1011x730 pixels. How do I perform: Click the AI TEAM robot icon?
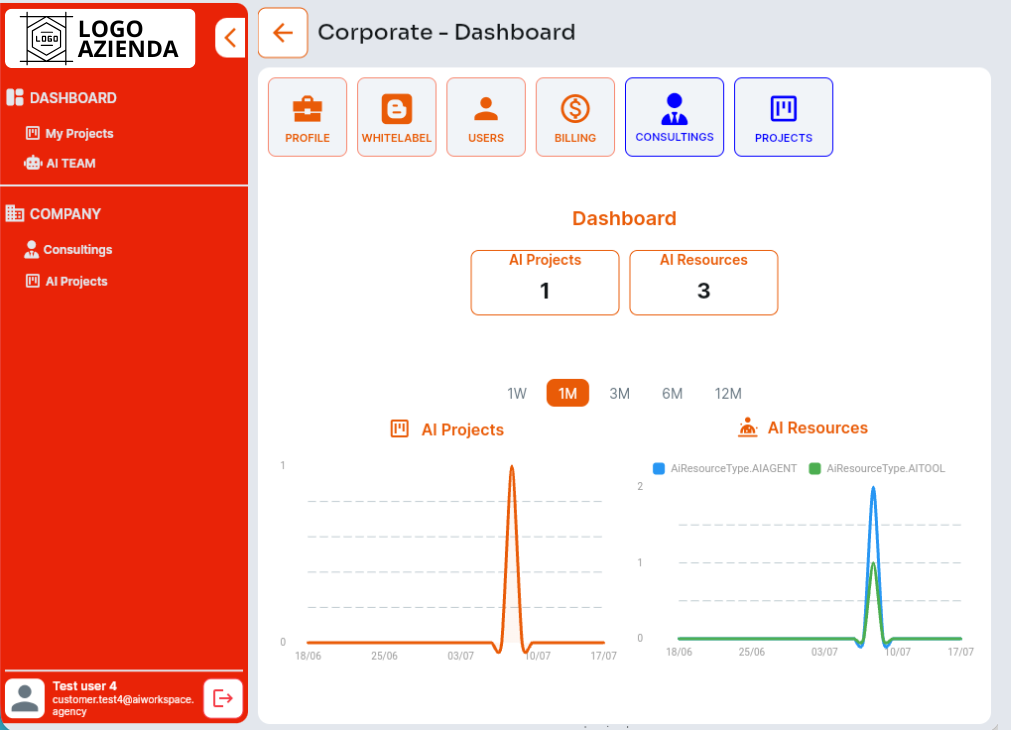click(x=33, y=163)
